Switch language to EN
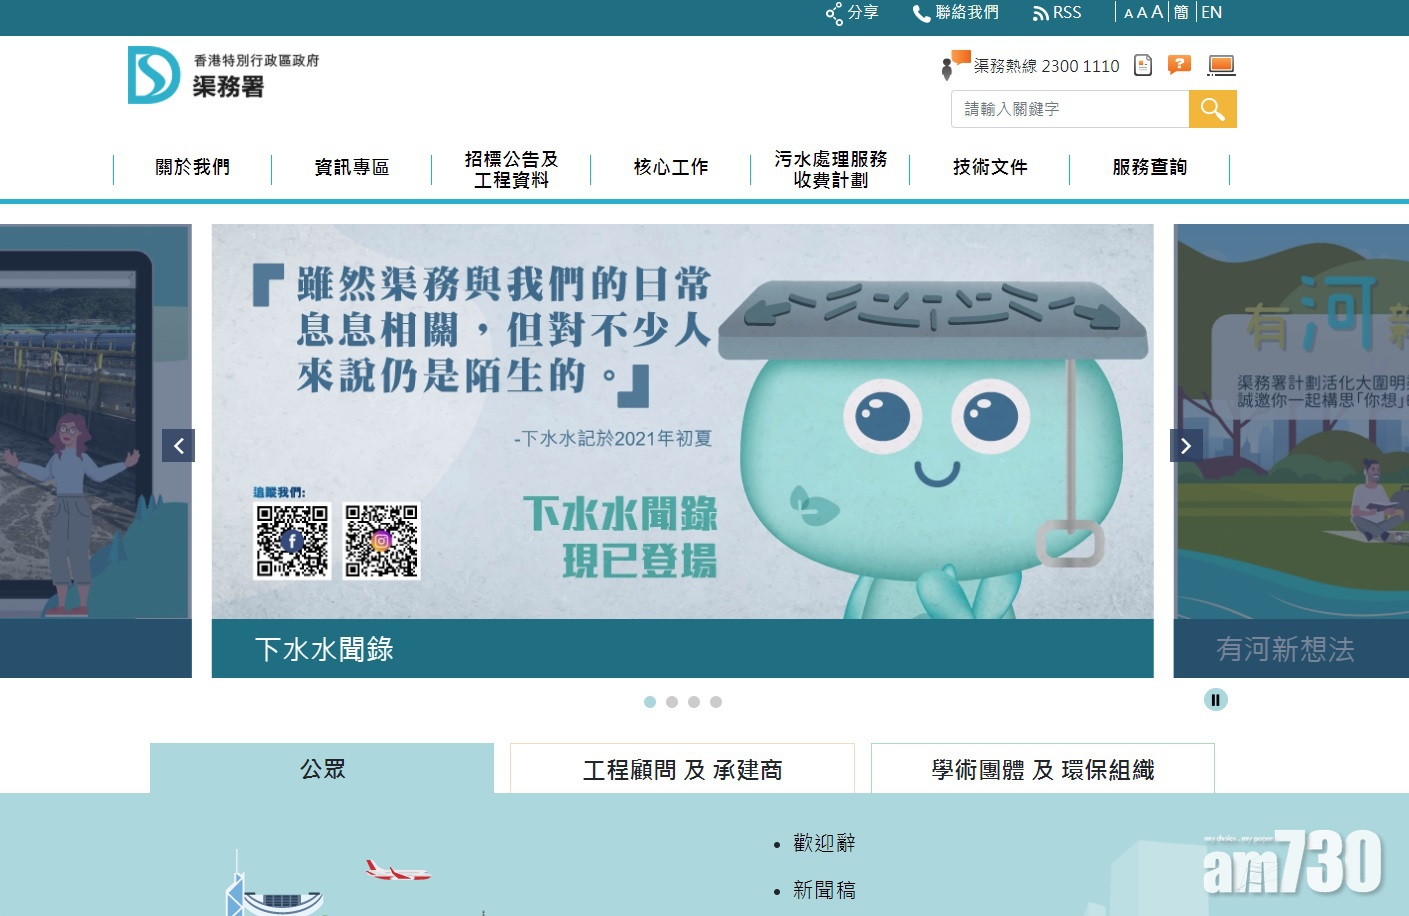The image size is (1409, 916). (x=1211, y=13)
